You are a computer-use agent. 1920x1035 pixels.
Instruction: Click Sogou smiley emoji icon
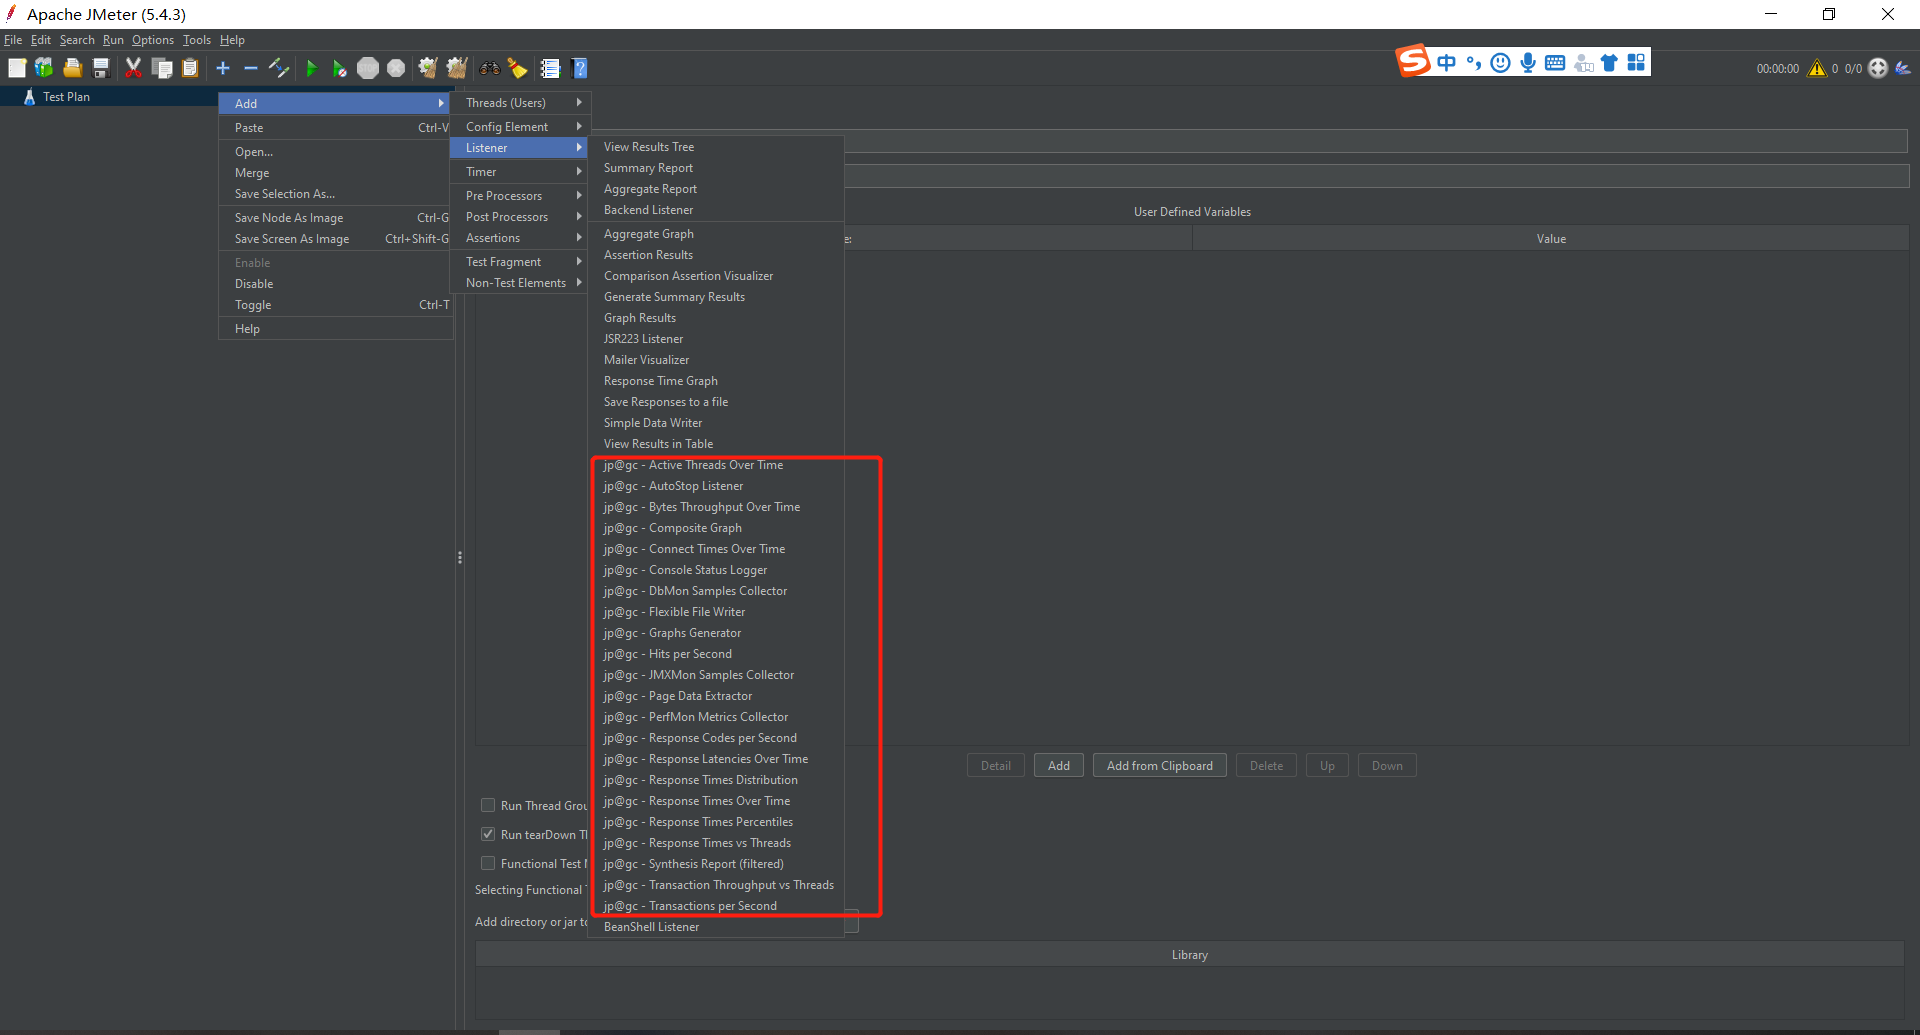point(1500,62)
